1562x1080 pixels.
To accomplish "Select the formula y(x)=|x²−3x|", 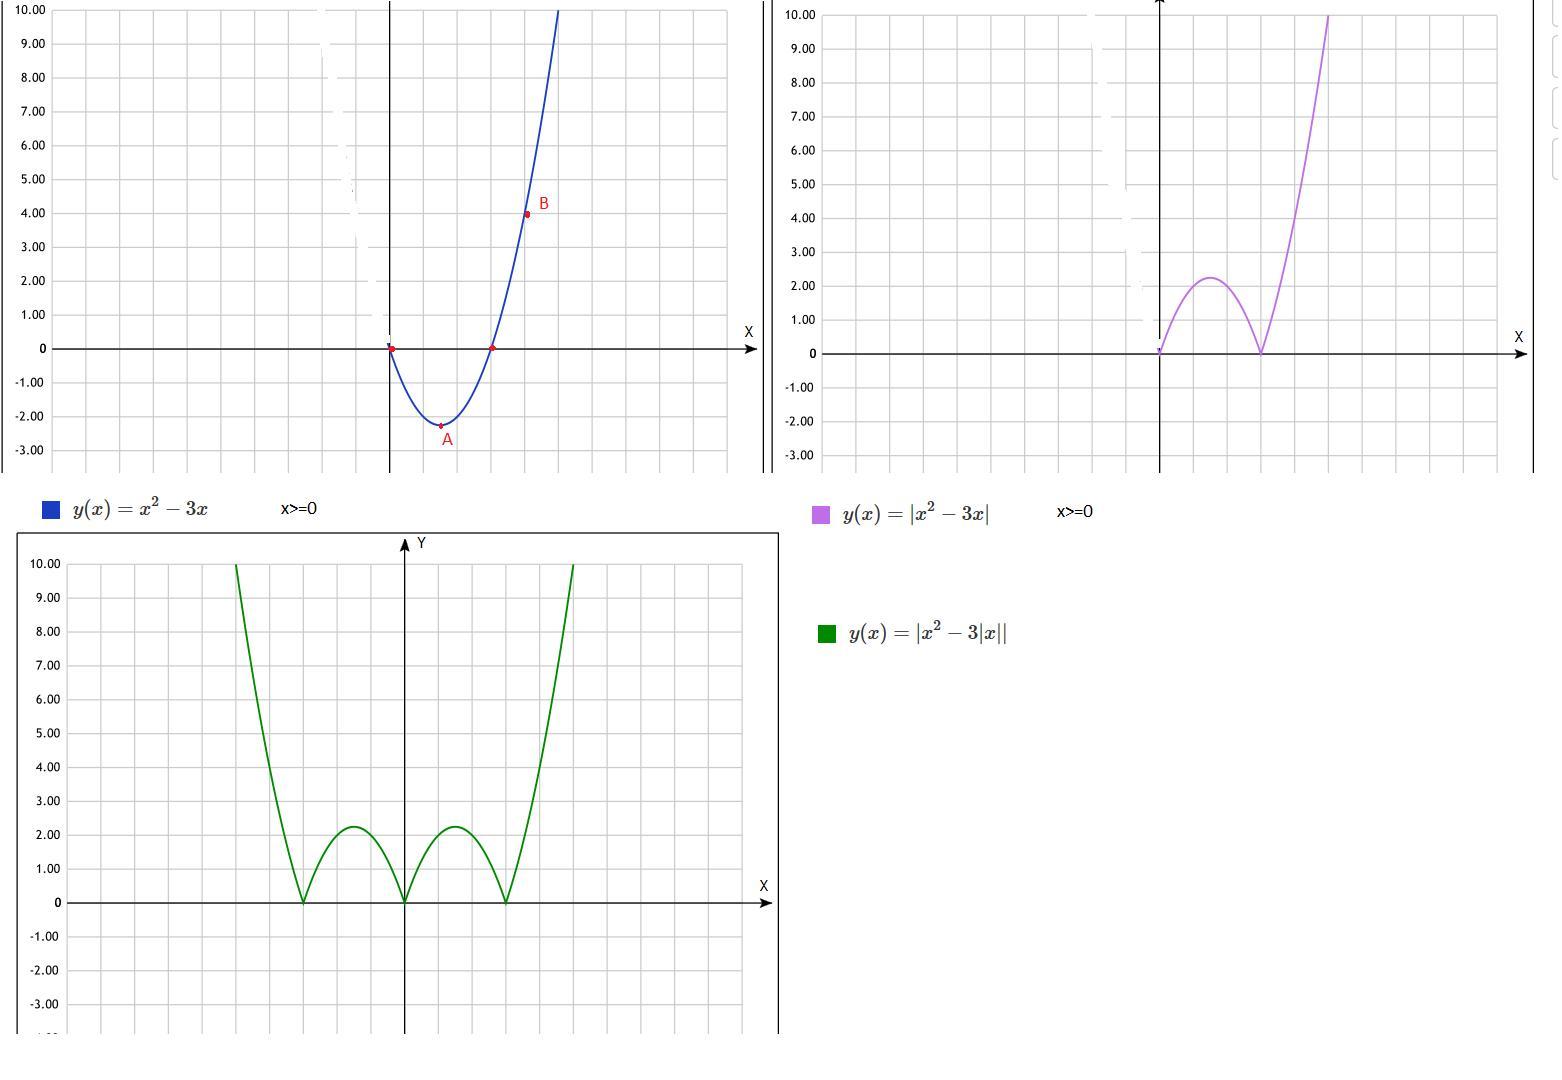I will click(x=916, y=514).
